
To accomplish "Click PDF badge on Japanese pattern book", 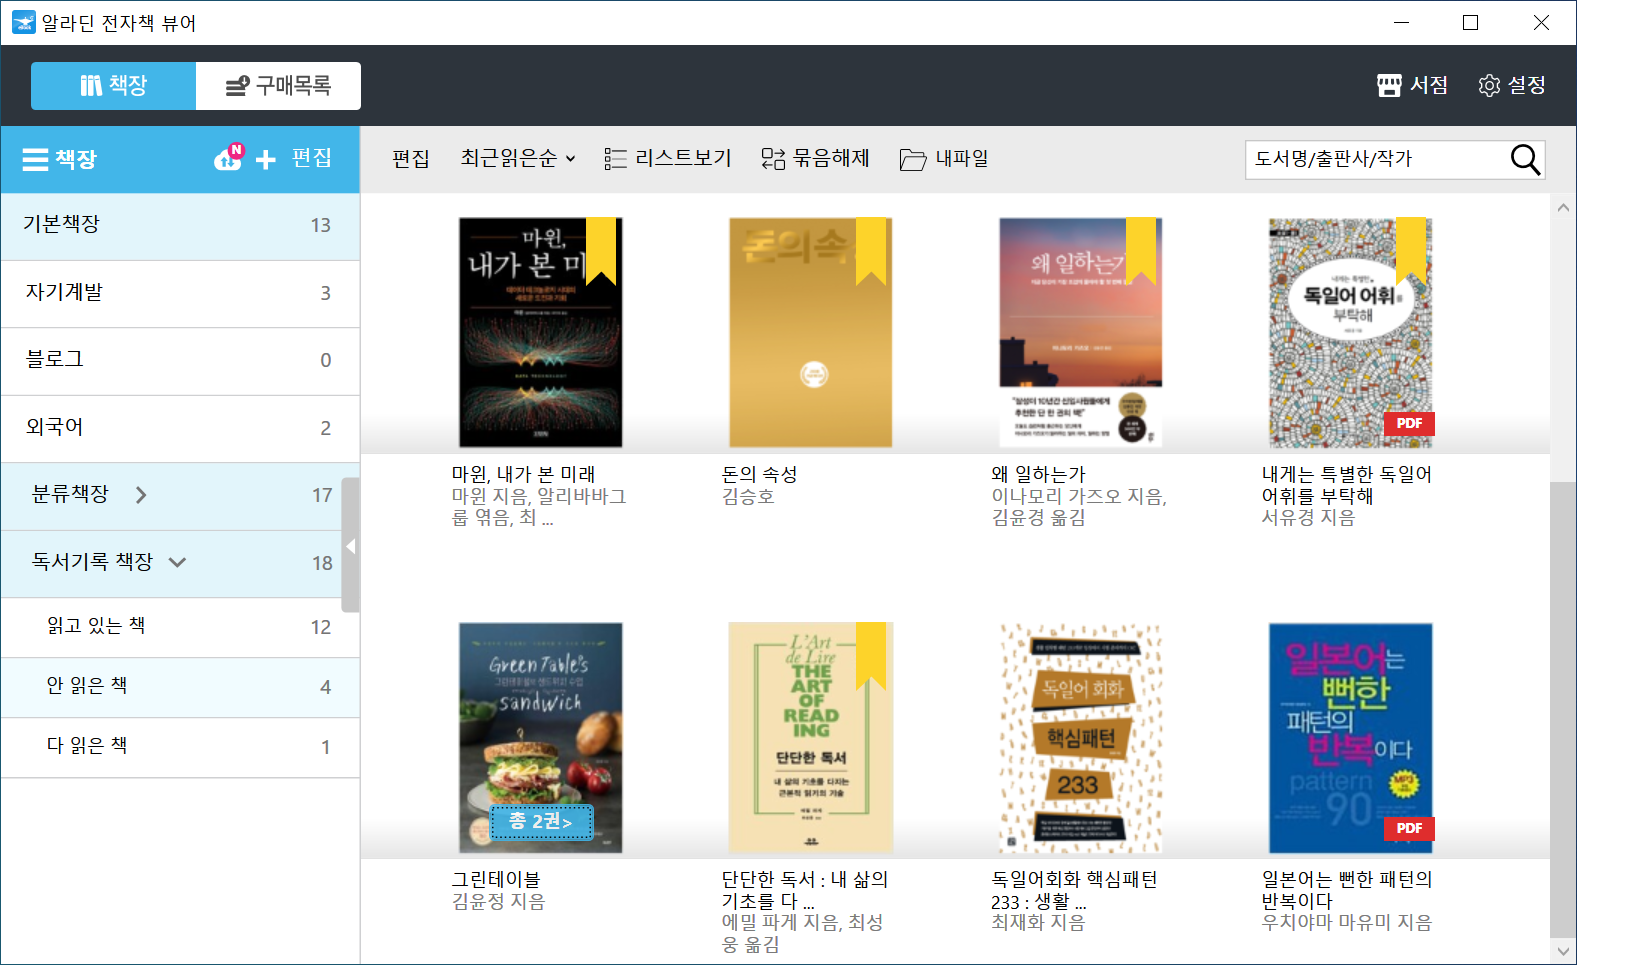I will coord(1409,828).
